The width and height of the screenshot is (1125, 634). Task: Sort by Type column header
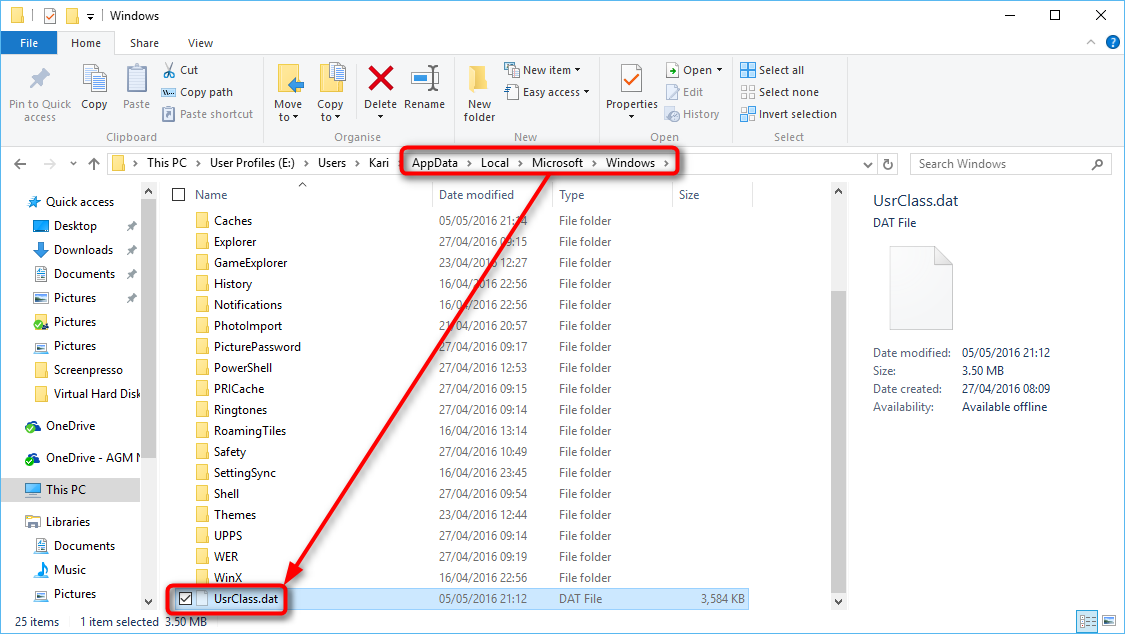click(612, 194)
